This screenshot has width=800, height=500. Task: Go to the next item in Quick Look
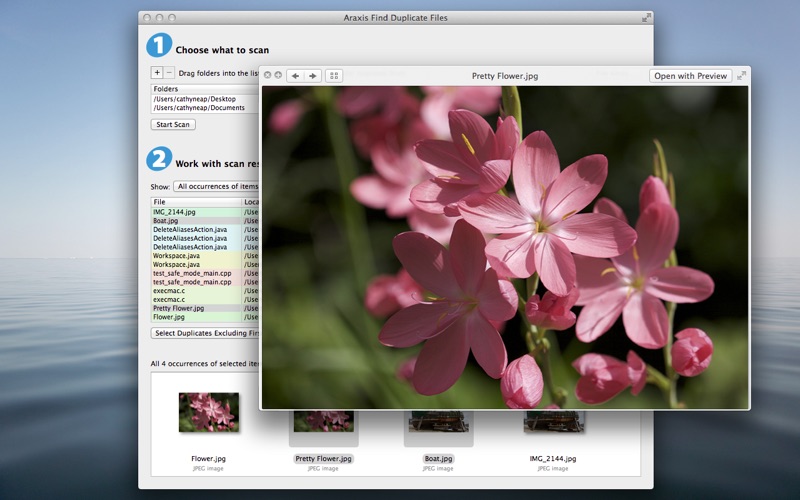[x=313, y=76]
